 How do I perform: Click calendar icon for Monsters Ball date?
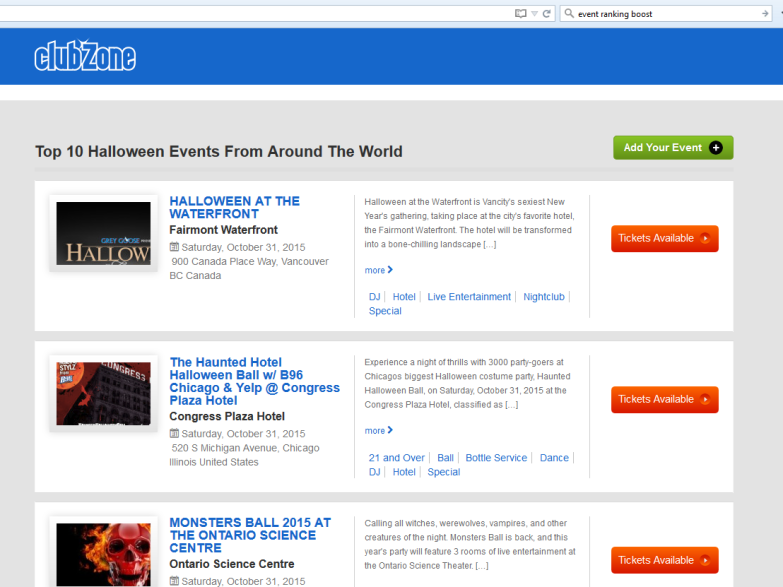click(x=174, y=581)
